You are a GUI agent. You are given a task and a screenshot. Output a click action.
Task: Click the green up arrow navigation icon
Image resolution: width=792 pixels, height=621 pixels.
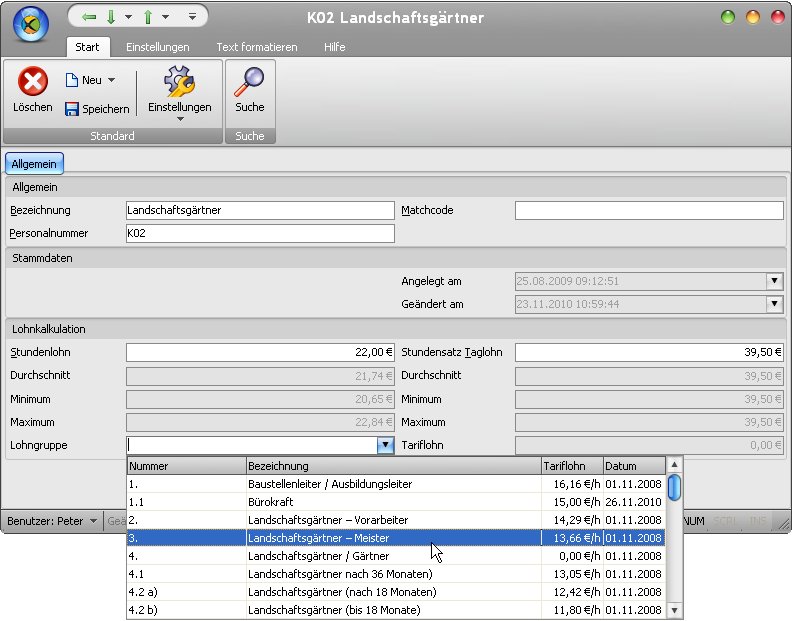[x=148, y=17]
